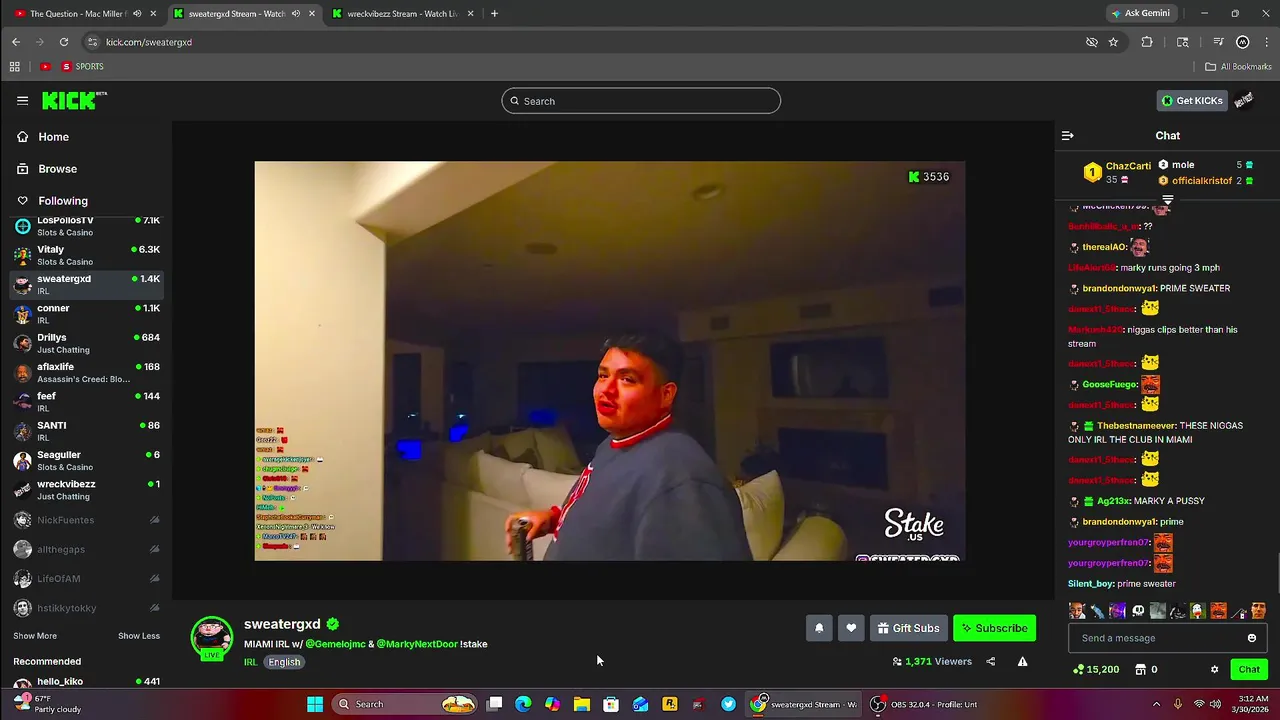The width and height of the screenshot is (1280, 720).
Task: Bookmark this page with star icon
Action: point(1113,42)
